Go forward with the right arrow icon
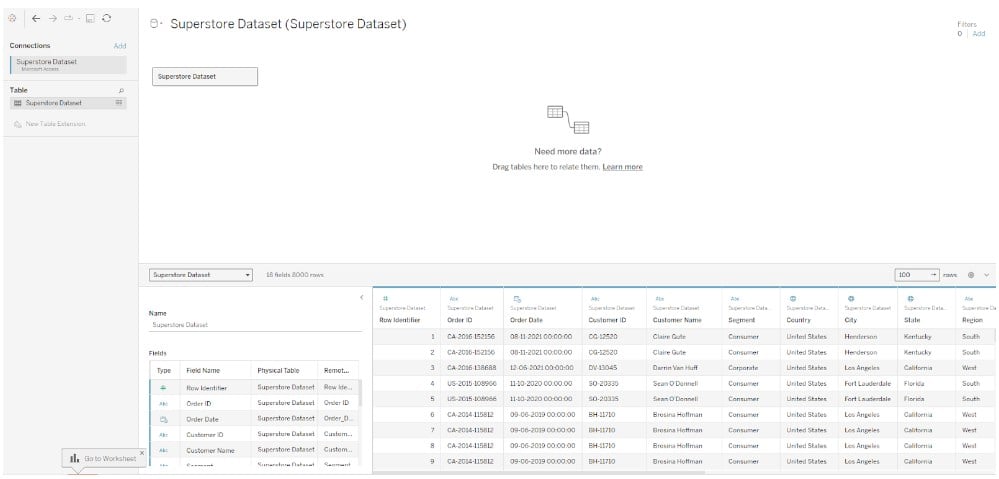This screenshot has height=479, width=999. click(x=53, y=19)
